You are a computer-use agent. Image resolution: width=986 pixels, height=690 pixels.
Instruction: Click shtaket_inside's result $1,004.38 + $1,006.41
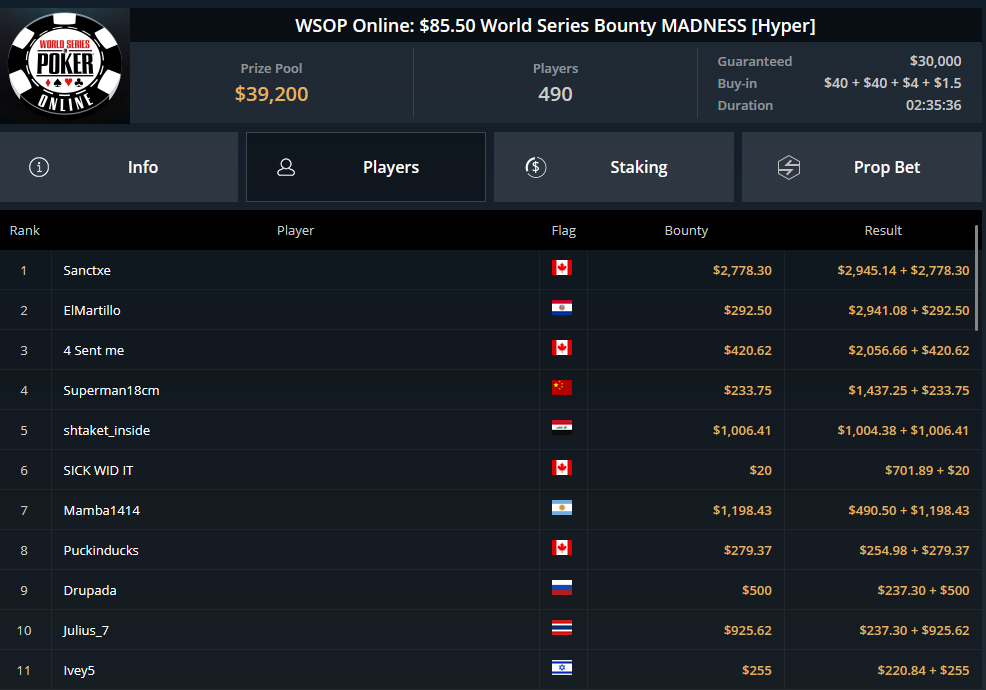coord(903,431)
